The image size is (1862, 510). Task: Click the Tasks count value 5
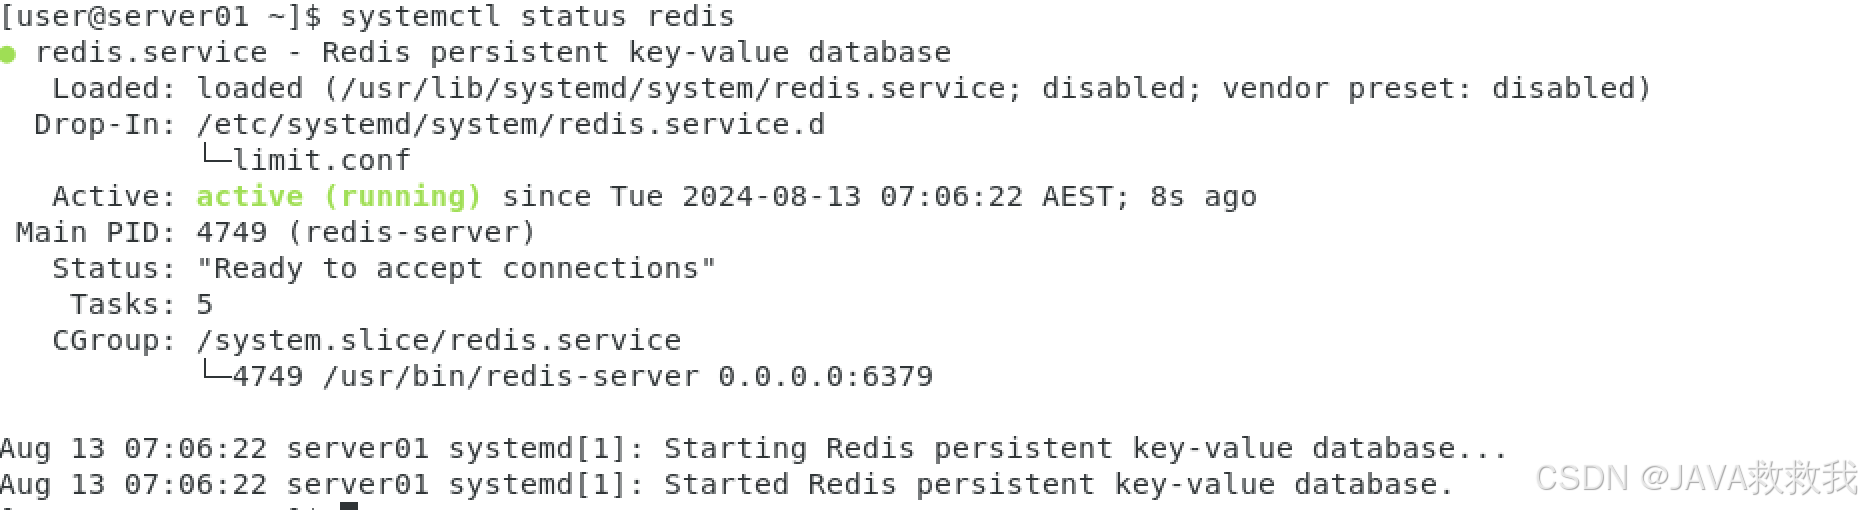click(x=205, y=304)
